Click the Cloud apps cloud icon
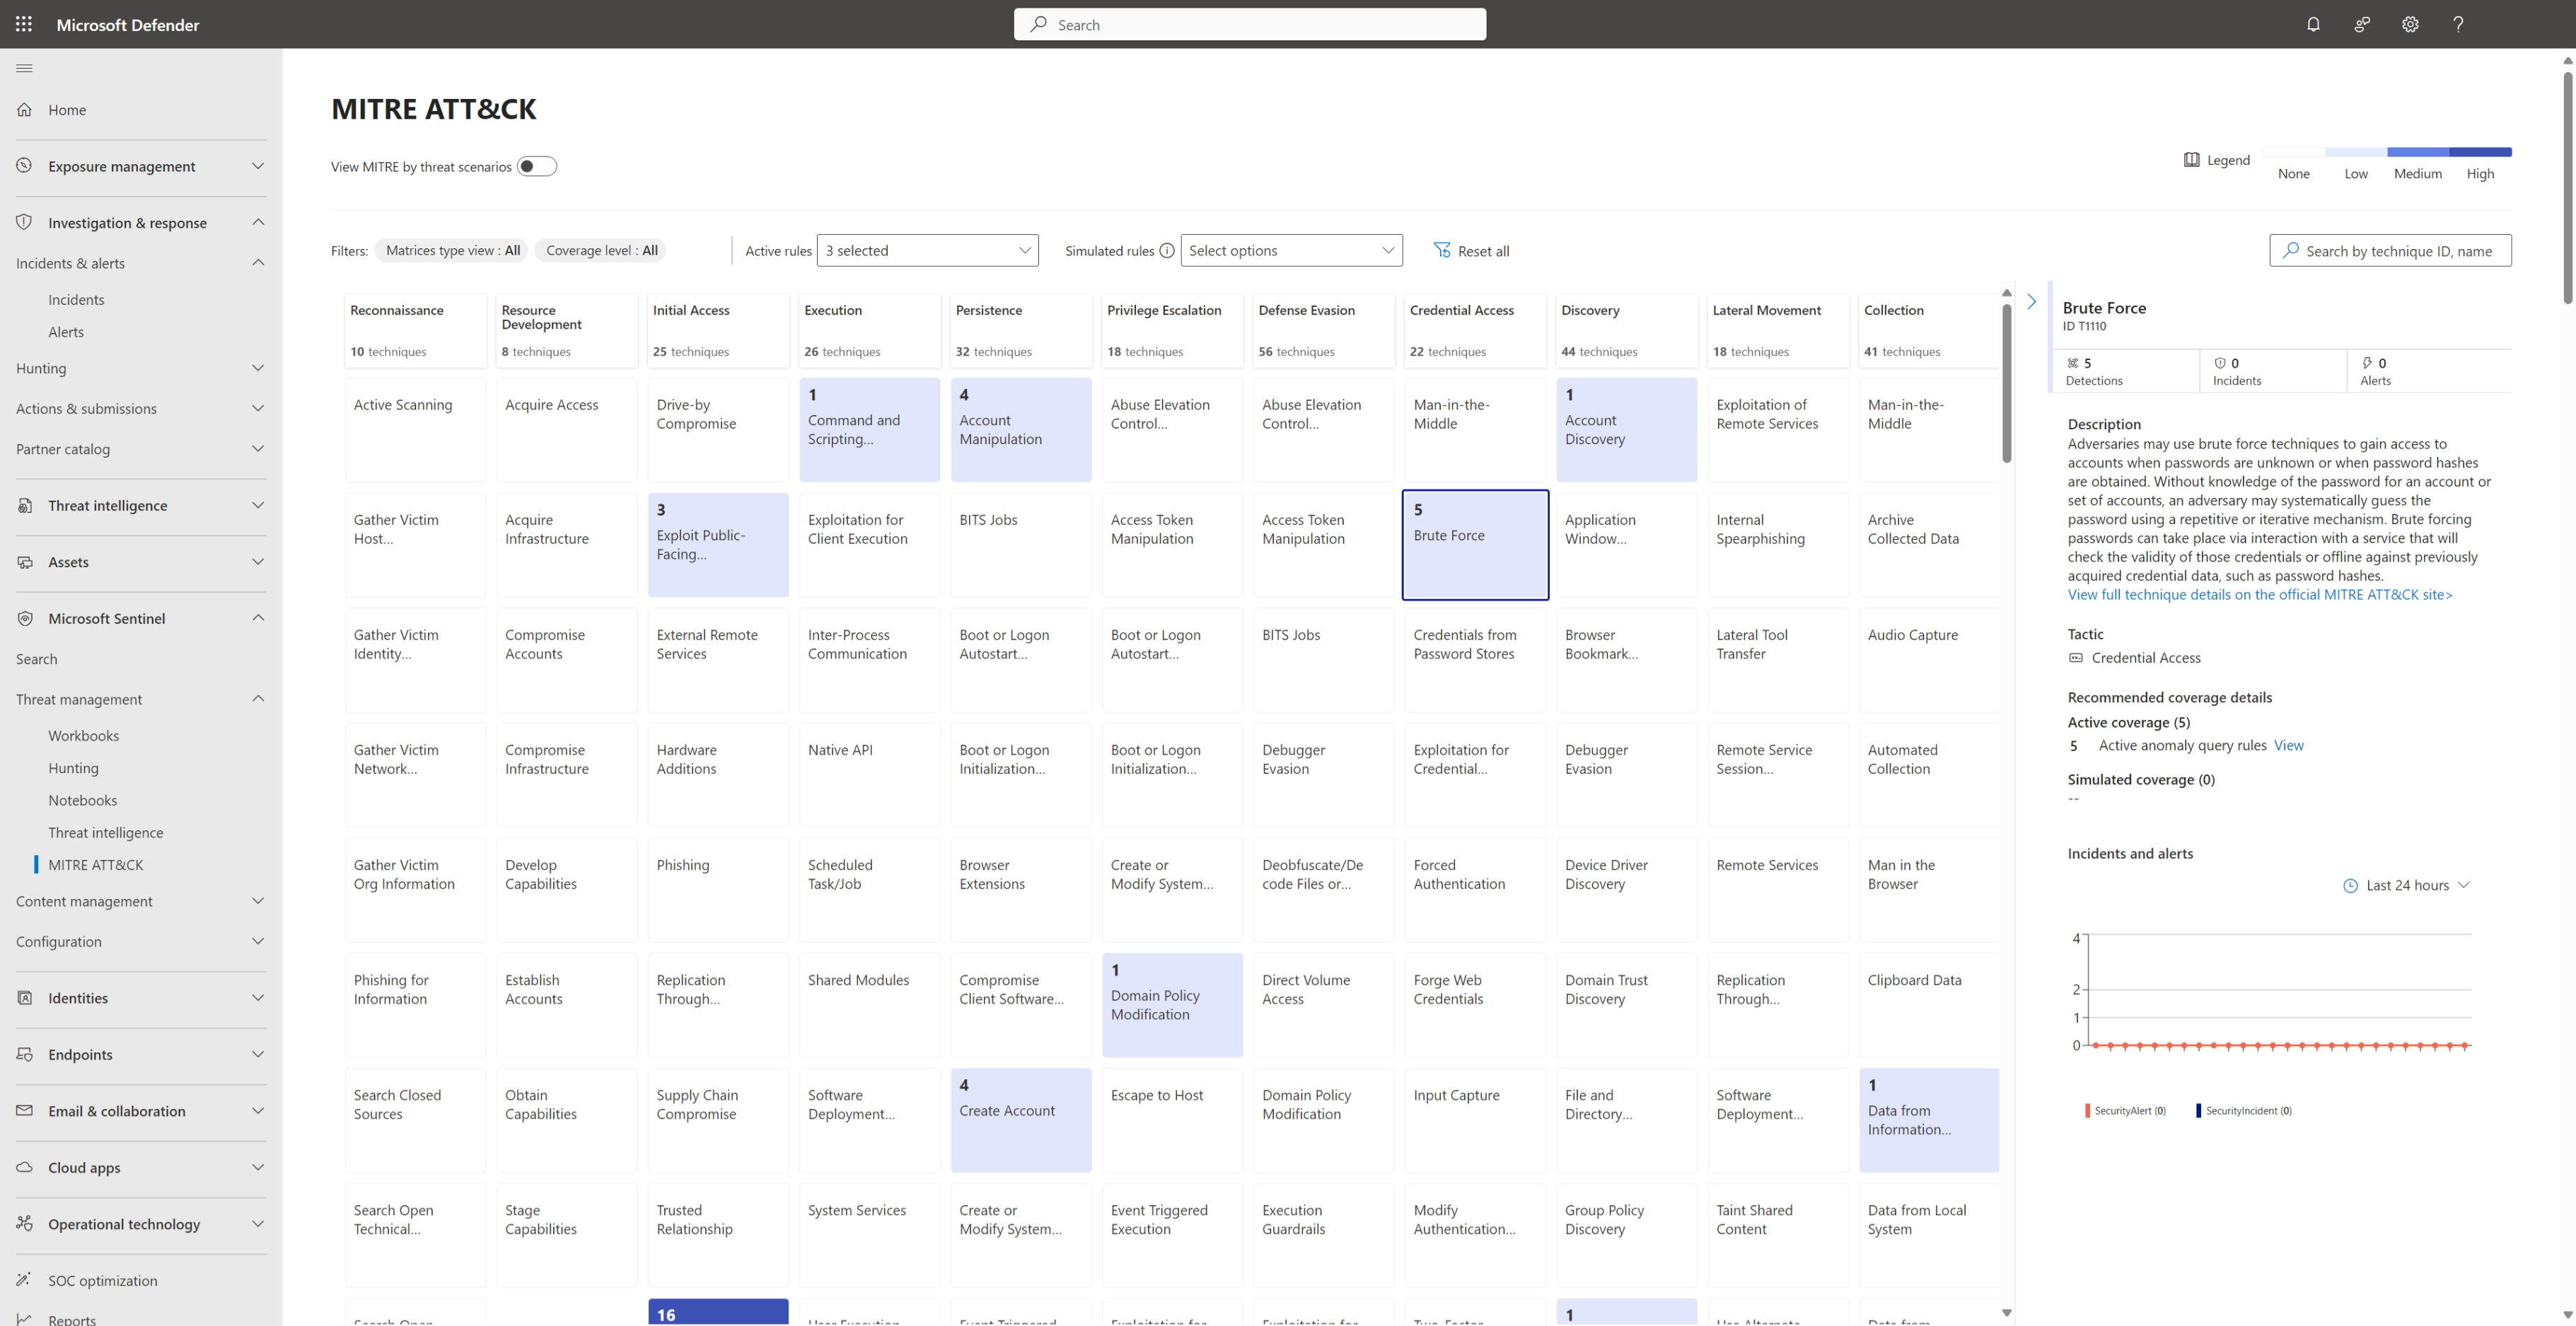Screen dimensions: 2576x1326 click(25, 1167)
